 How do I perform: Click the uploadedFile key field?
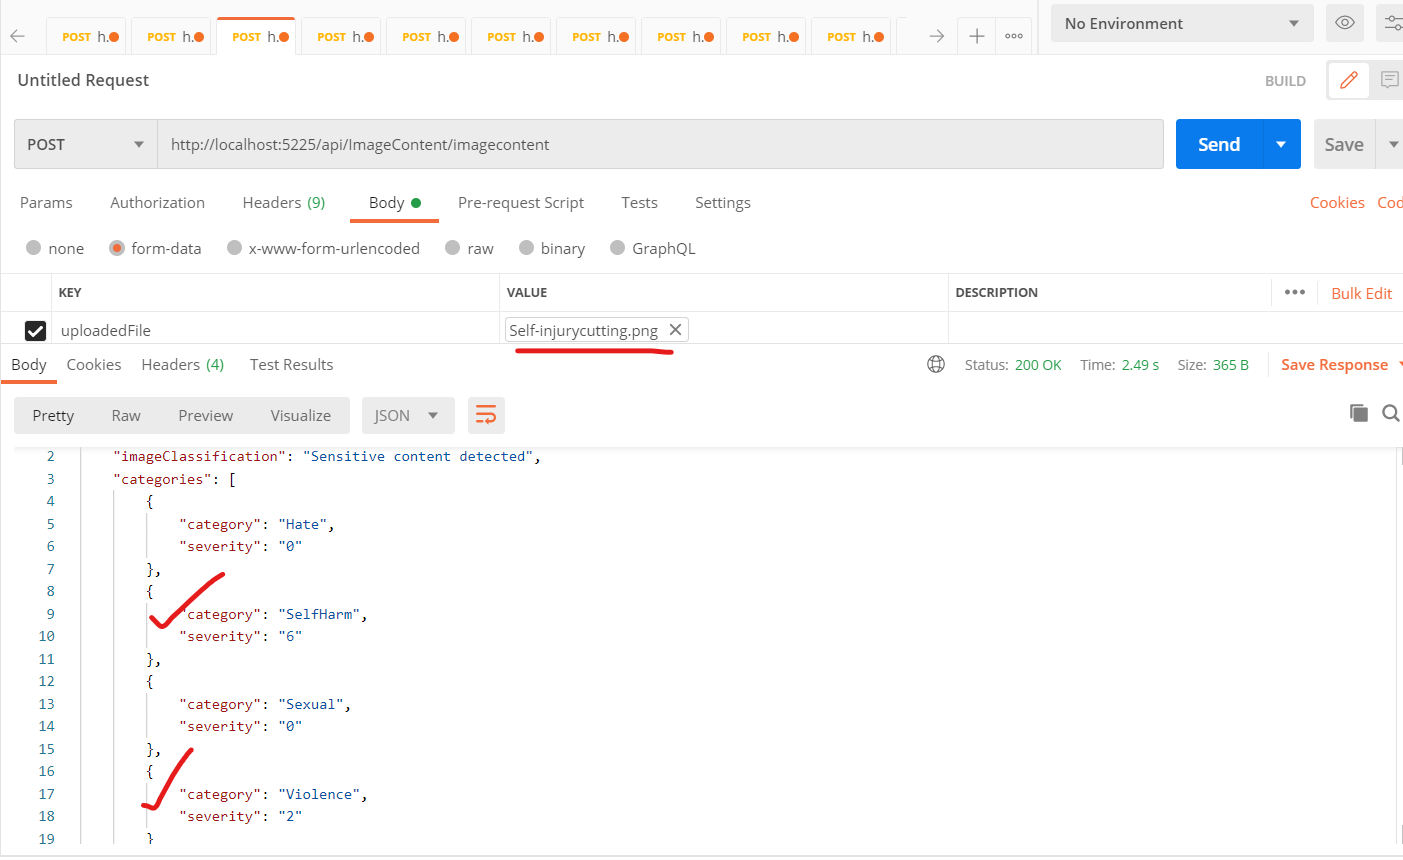click(275, 330)
